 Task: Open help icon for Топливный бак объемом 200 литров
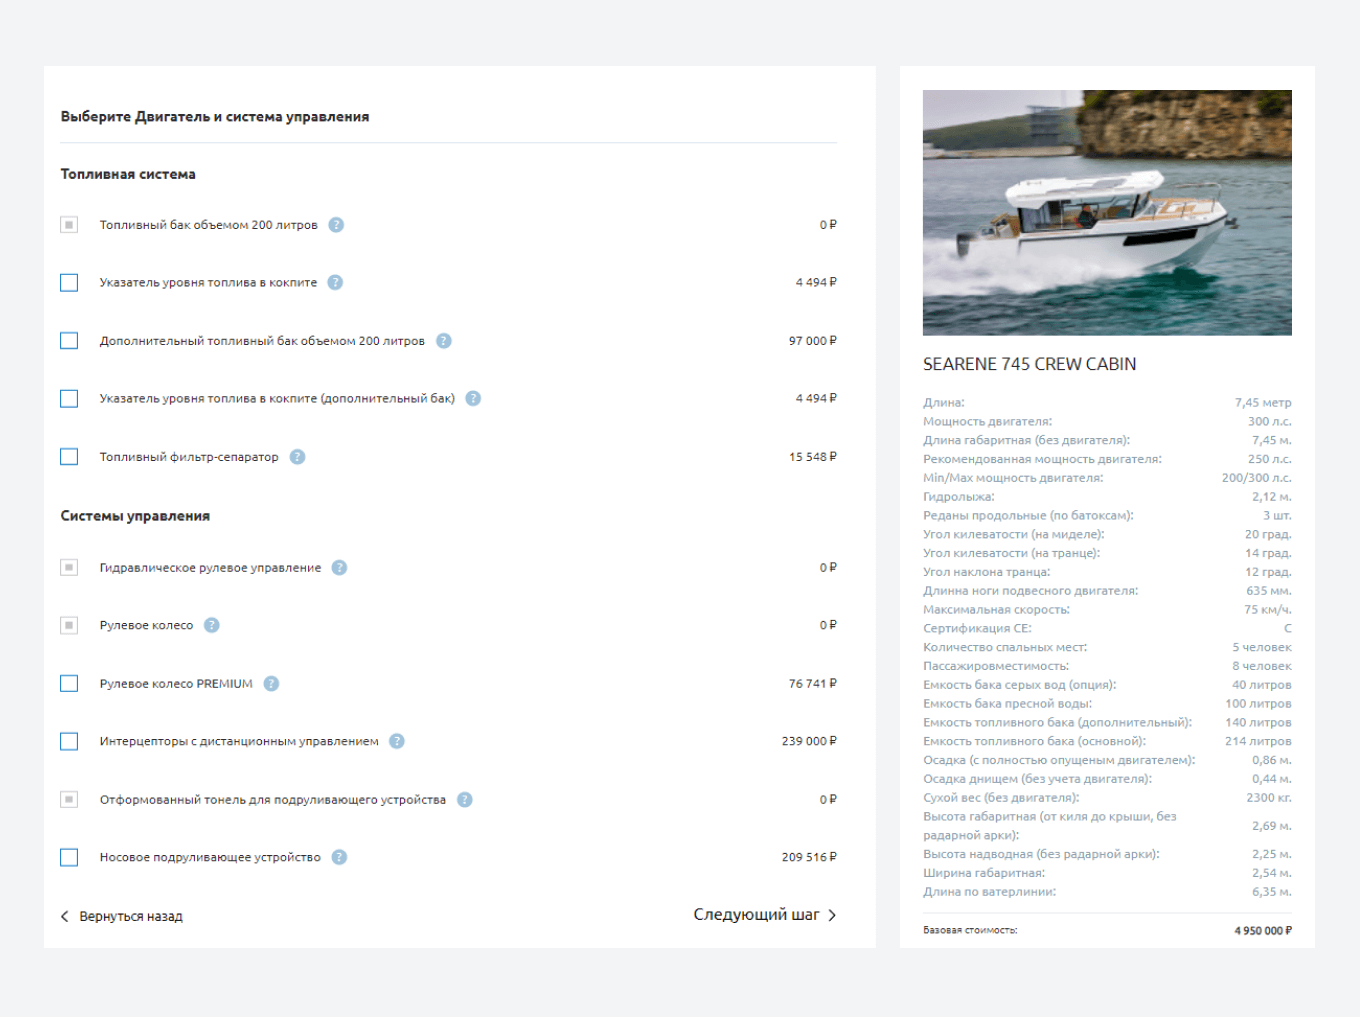pos(336,224)
